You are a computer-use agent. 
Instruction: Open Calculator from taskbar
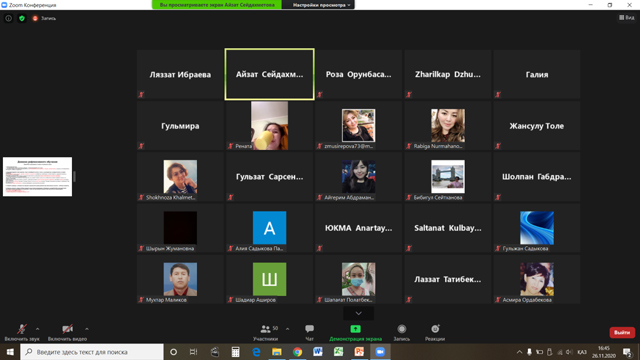click(236, 352)
